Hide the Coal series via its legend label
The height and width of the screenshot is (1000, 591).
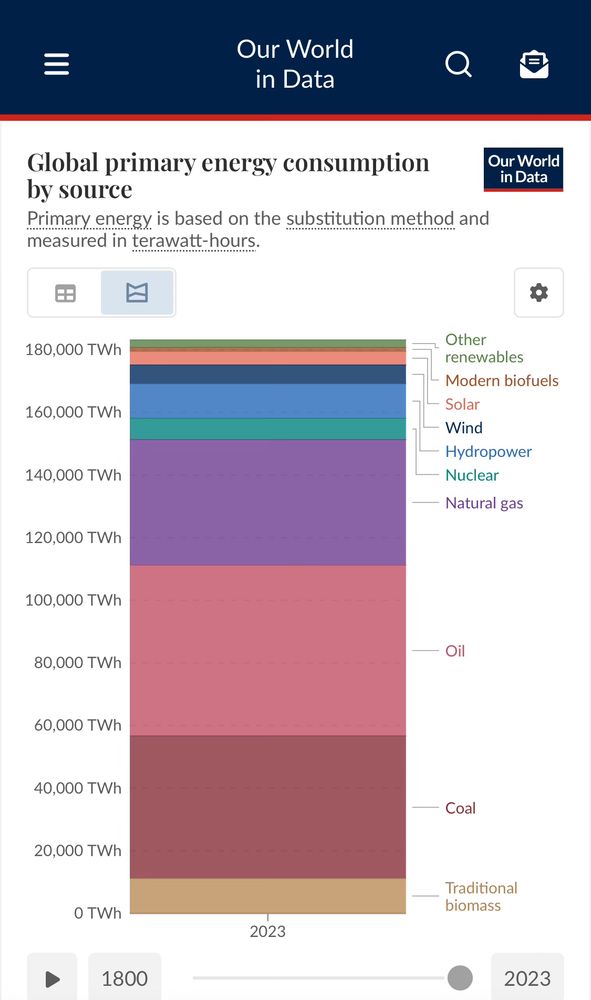click(460, 808)
